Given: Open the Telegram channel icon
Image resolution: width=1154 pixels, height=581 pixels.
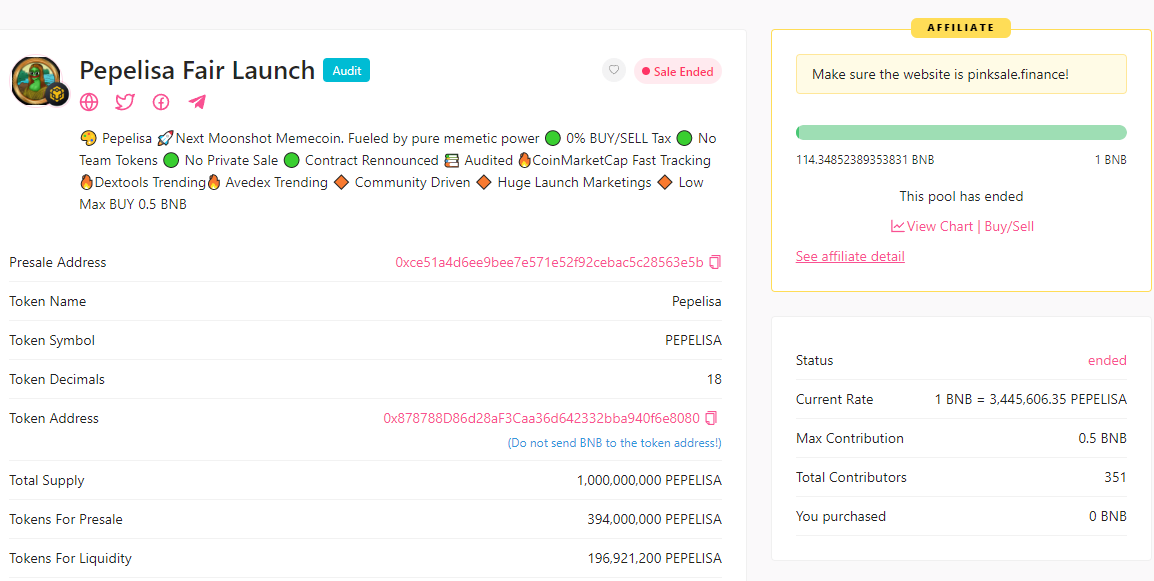Looking at the screenshot, I should coord(197,102).
